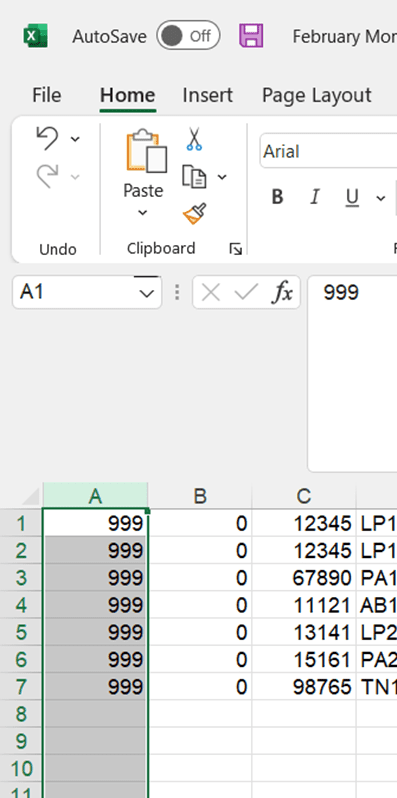Open the Paste options dropdown arrow

[x=143, y=213]
